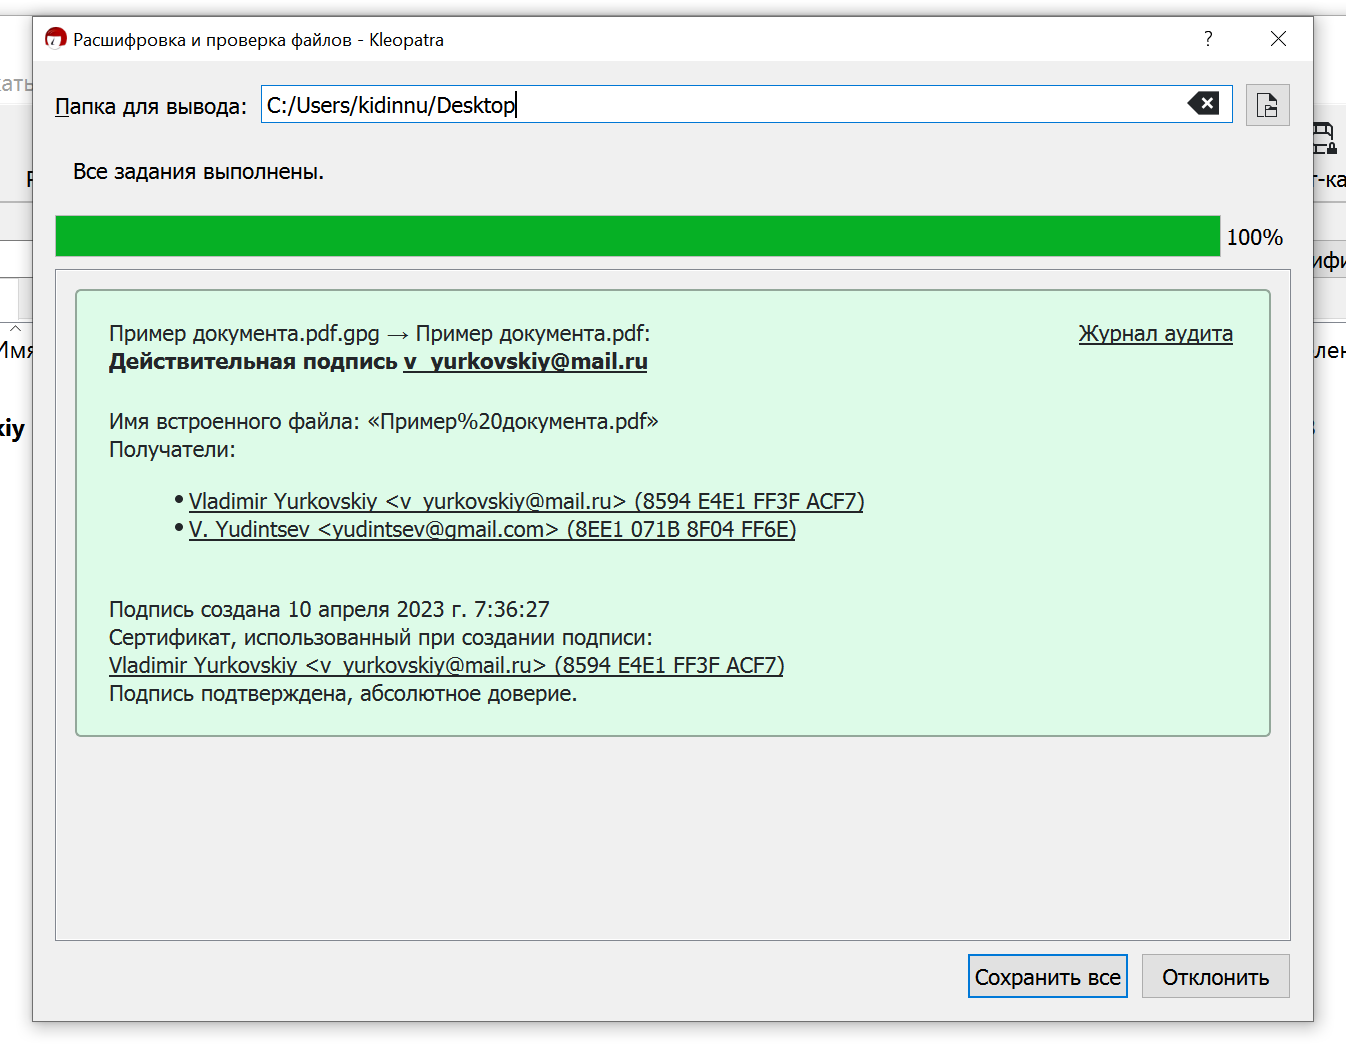Open signing certificate link below Сертификат line
The image size is (1346, 1054).
tap(446, 665)
